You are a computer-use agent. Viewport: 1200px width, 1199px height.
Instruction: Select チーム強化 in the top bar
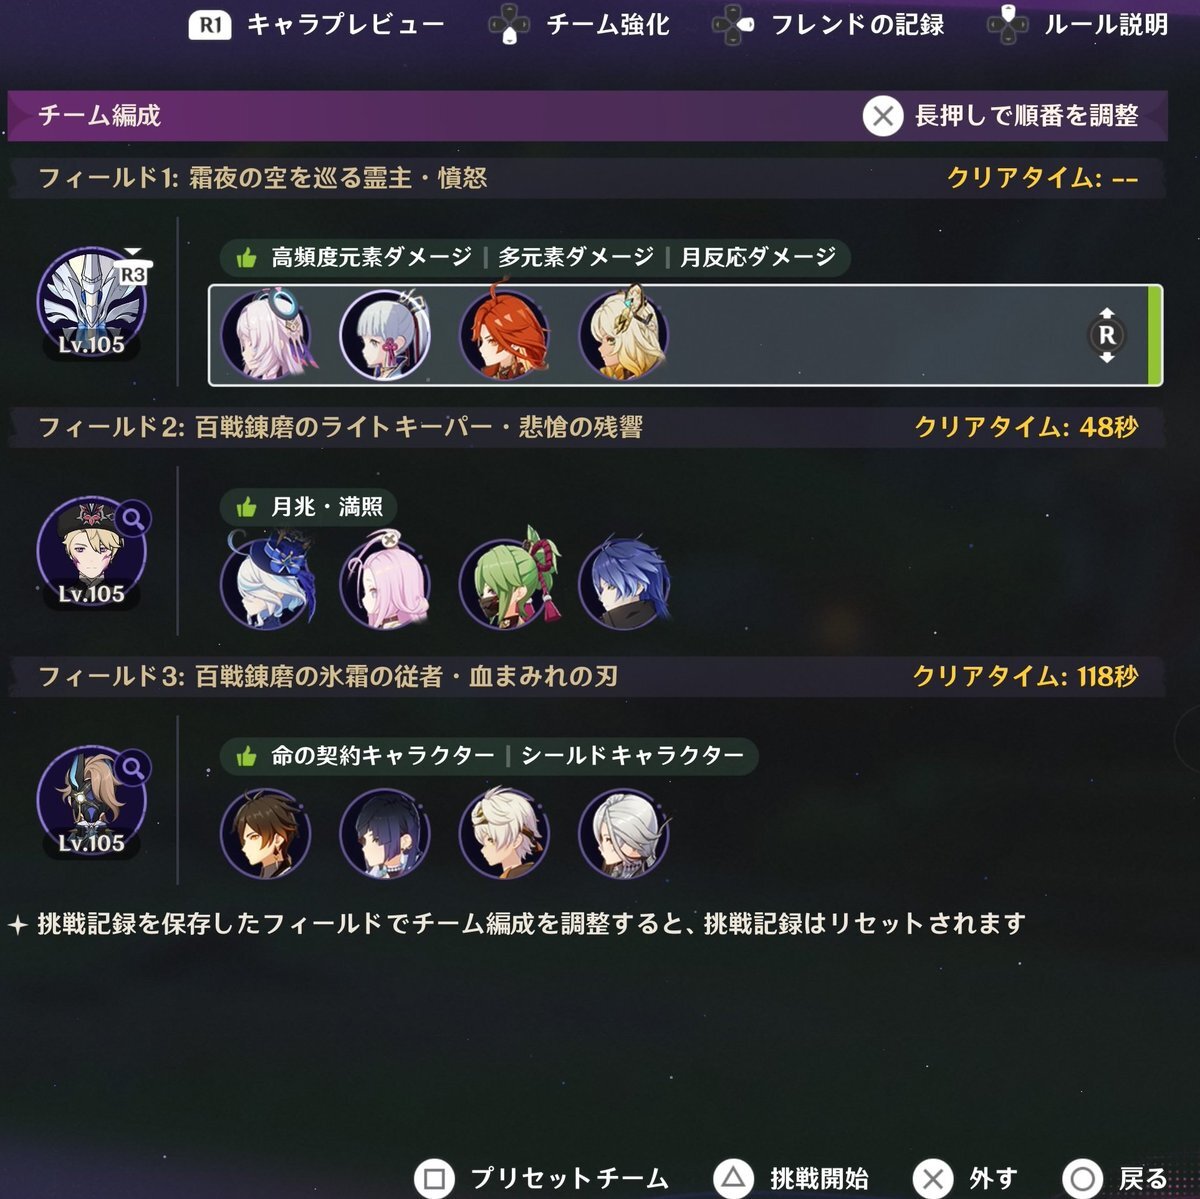coord(578,24)
